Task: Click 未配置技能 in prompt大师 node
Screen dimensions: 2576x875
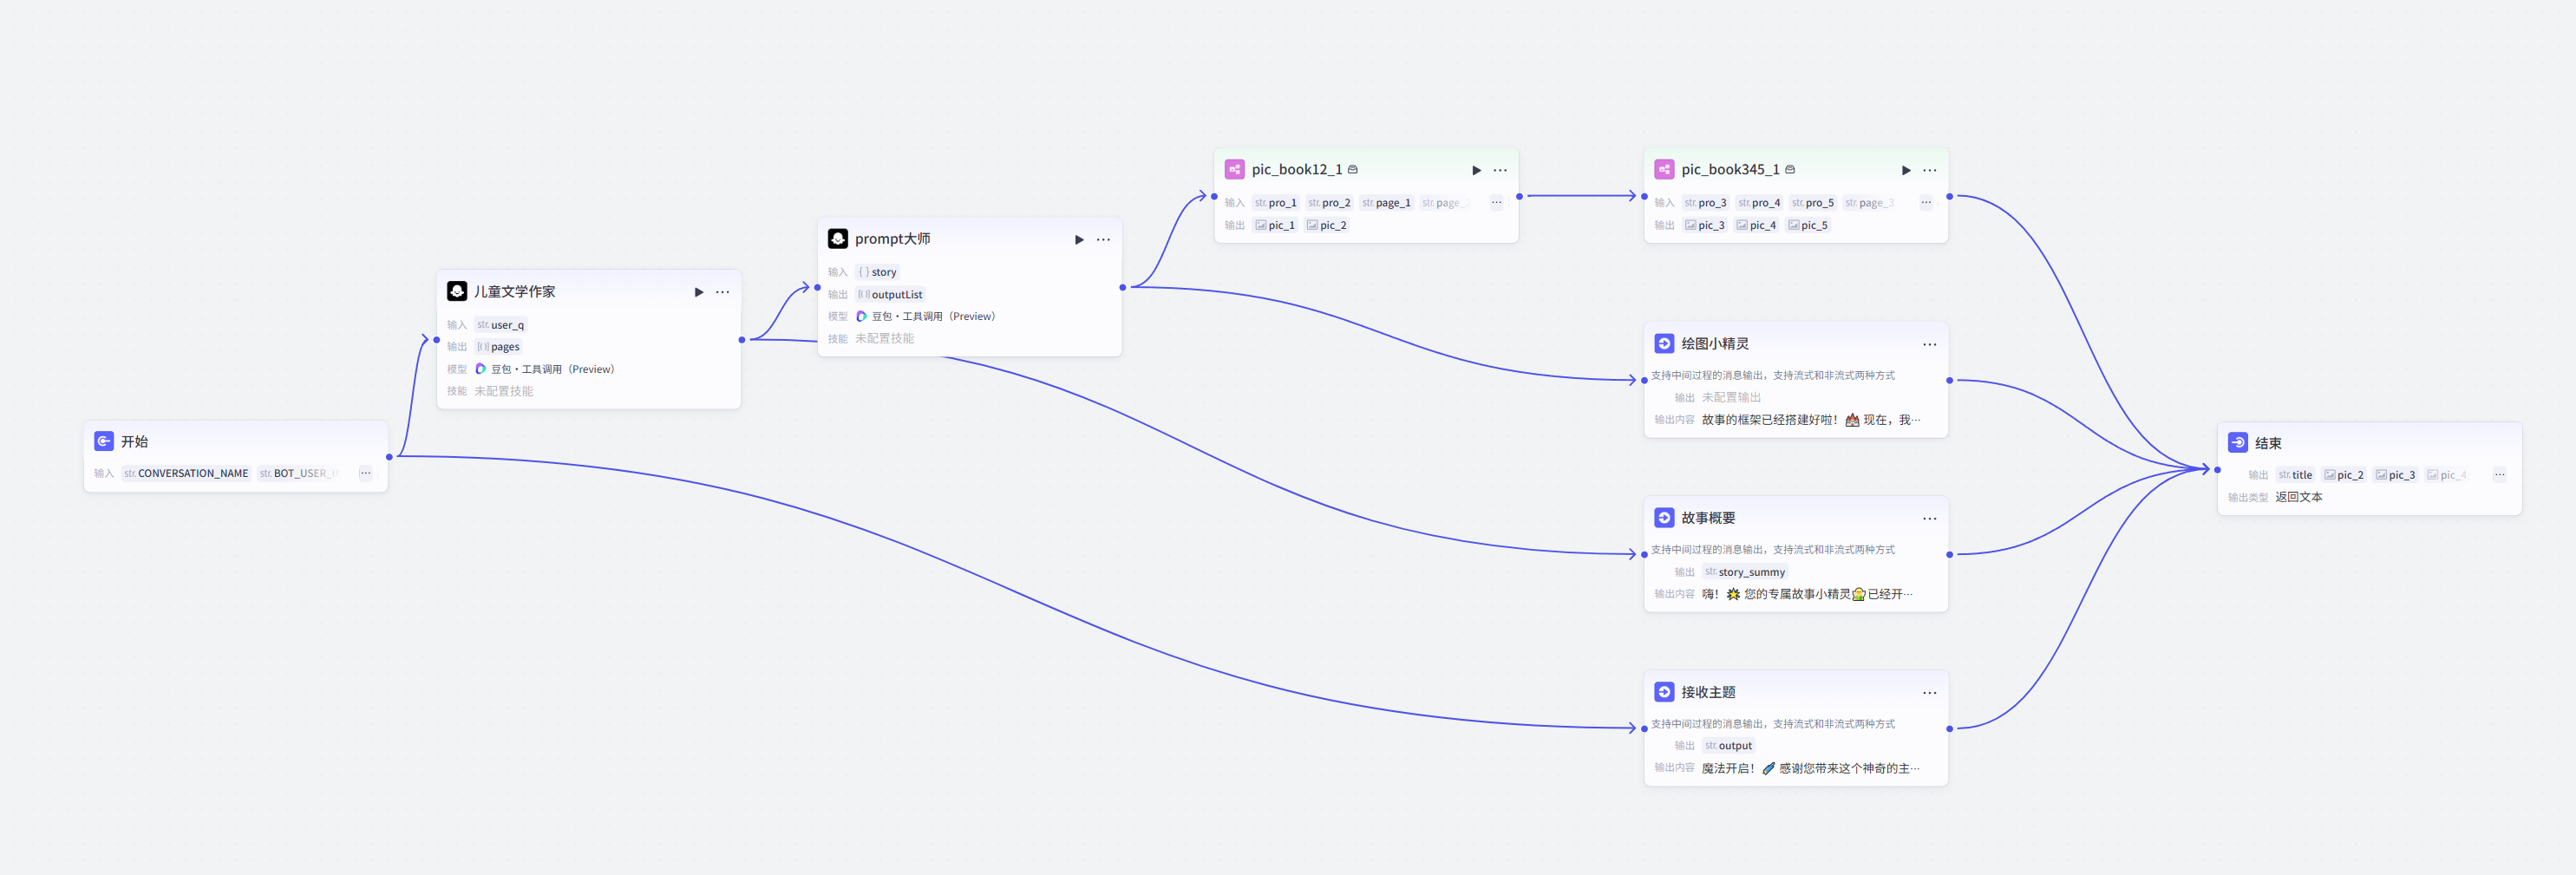Action: click(x=884, y=339)
